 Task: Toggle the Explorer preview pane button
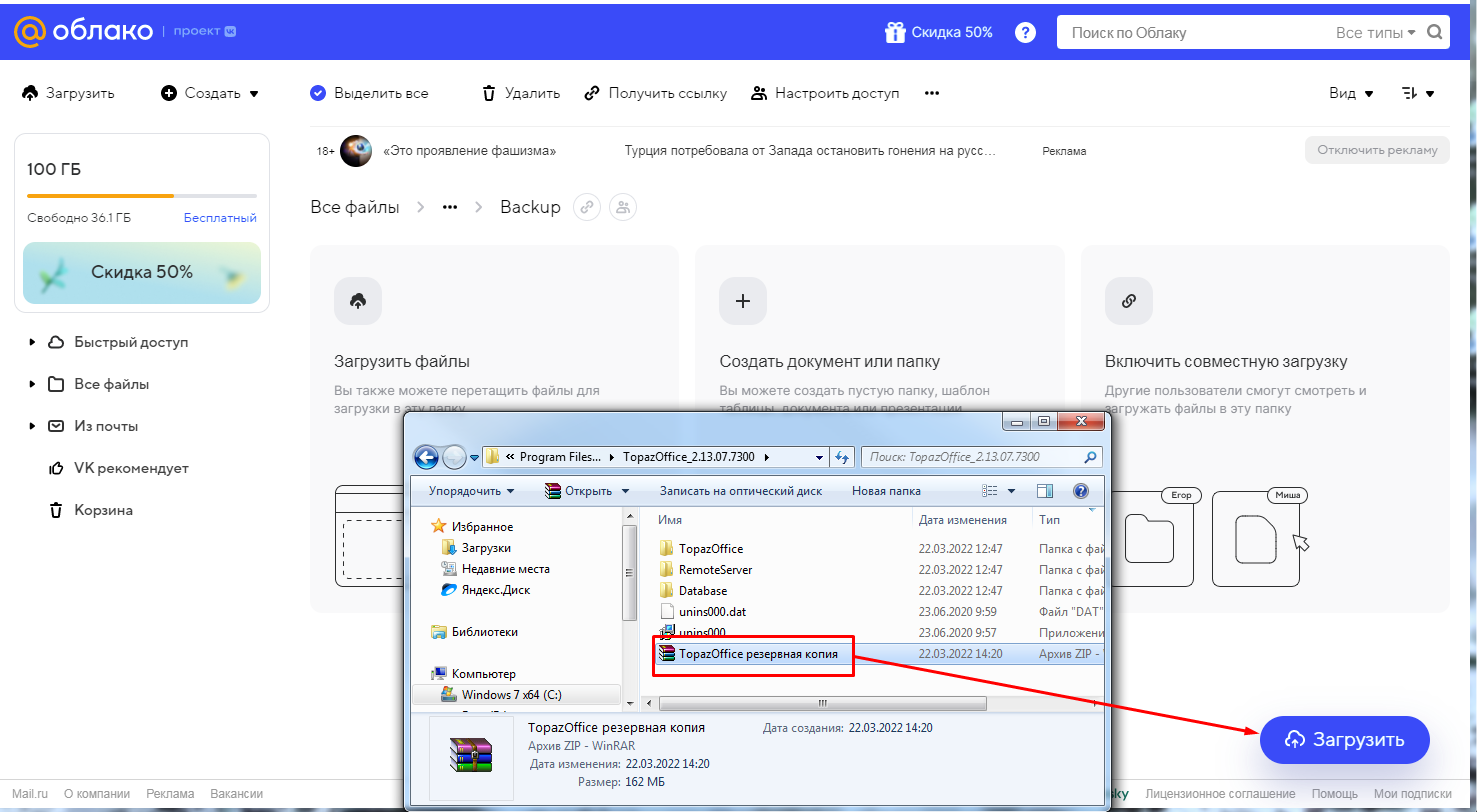pyautogui.click(x=1046, y=491)
